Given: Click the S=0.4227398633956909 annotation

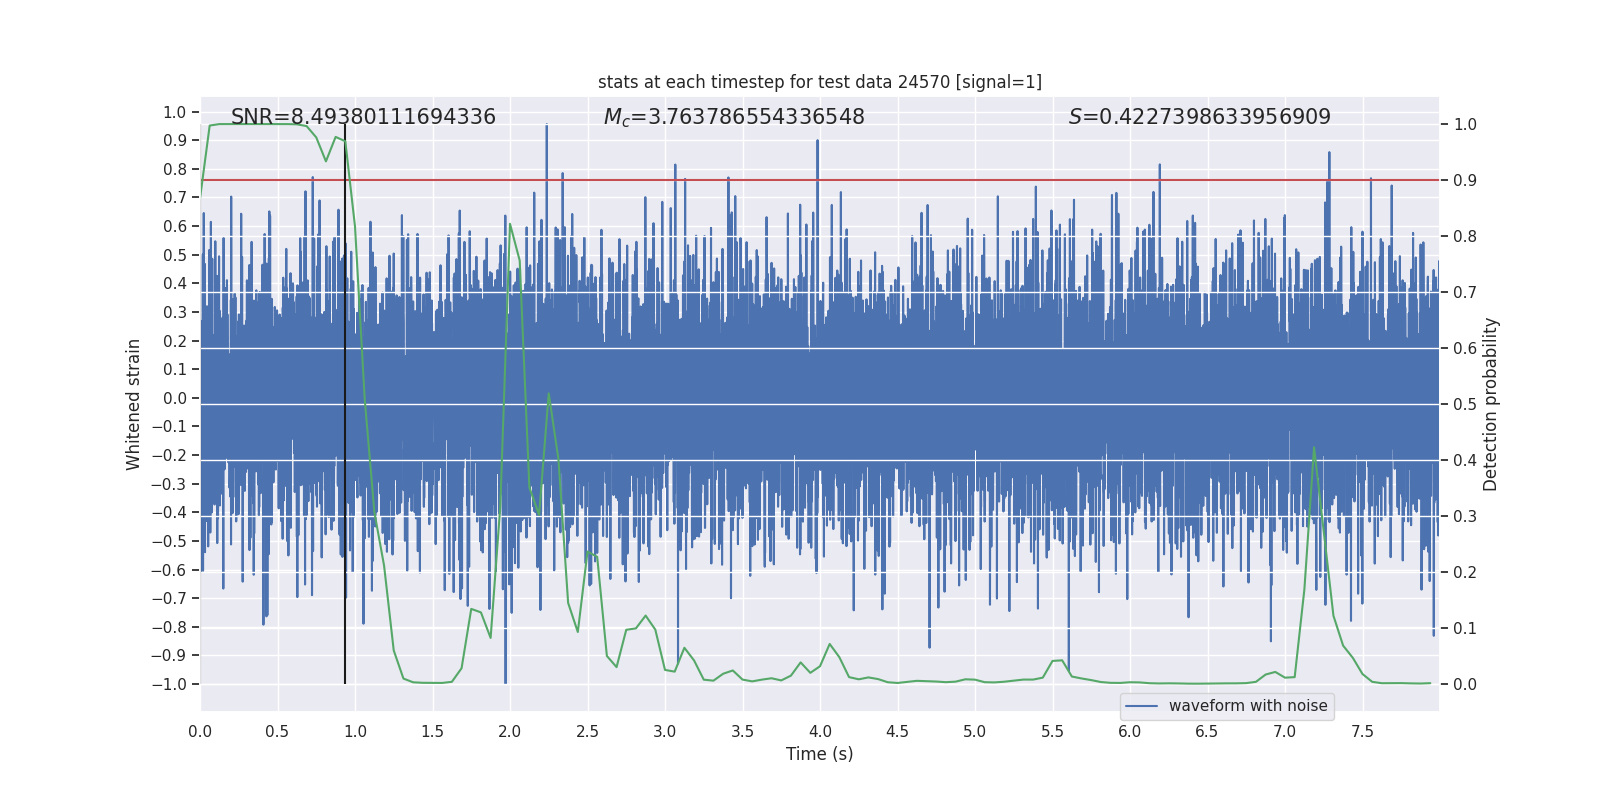Looking at the screenshot, I should (1200, 117).
